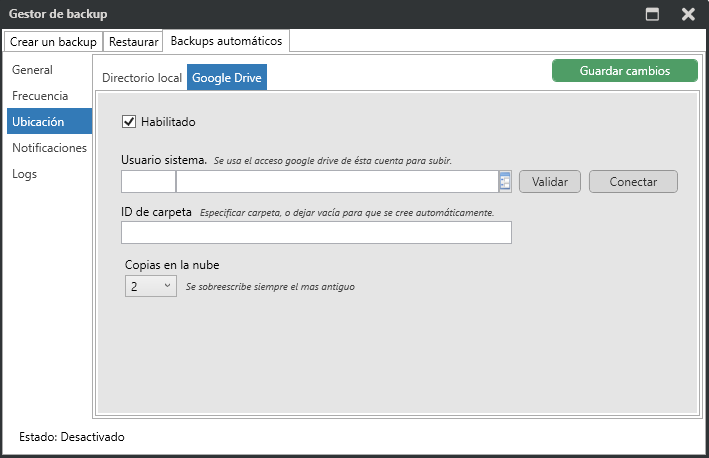
Task: Switch to the Directorio local tab
Action: tap(141, 77)
